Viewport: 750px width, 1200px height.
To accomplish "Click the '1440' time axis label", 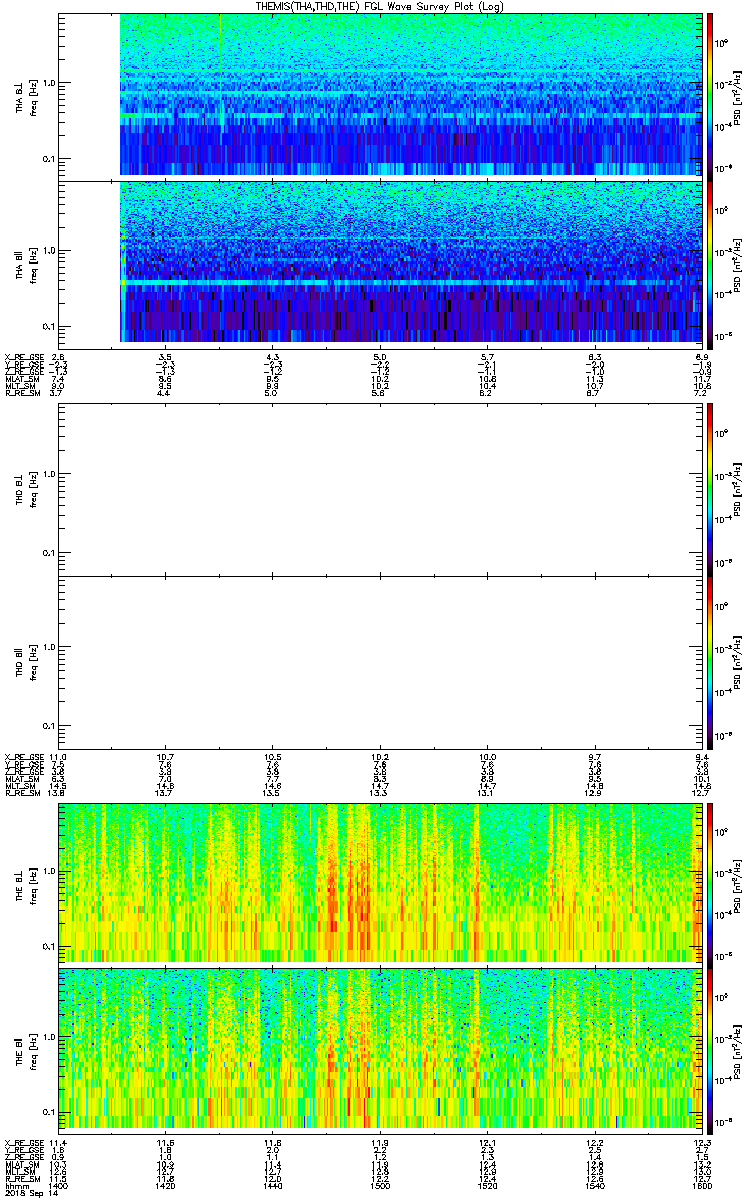I will pyautogui.click(x=273, y=1185).
